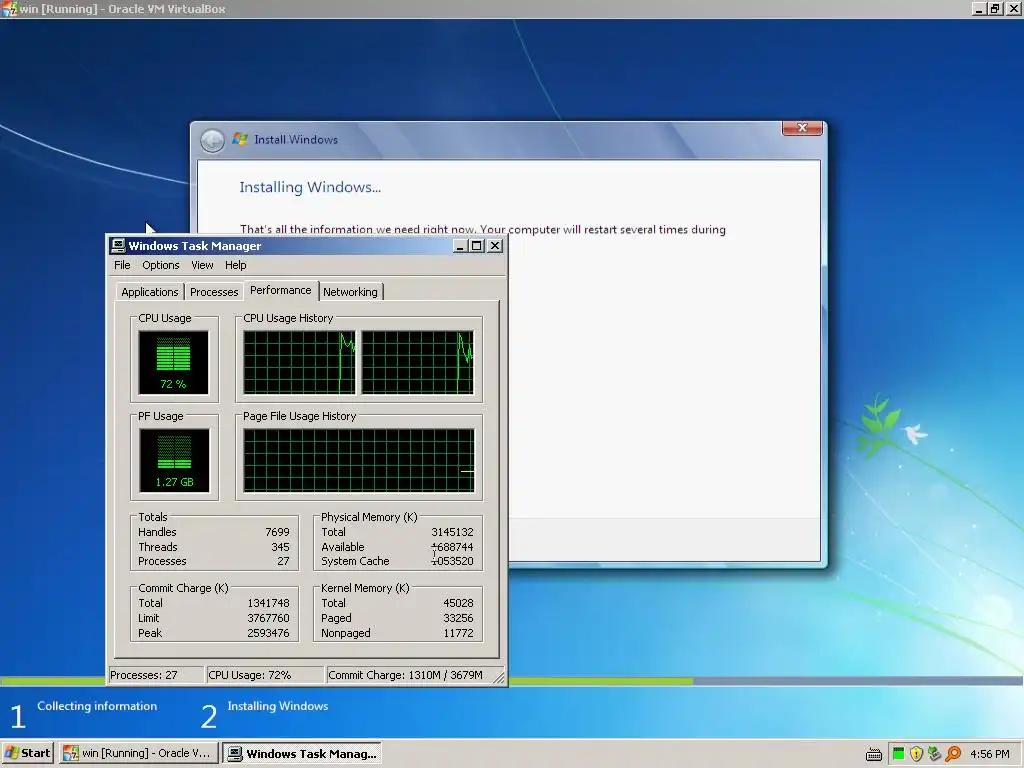This screenshot has width=1024, height=768.
Task: Switch to the Processes tab
Action: [x=214, y=292]
